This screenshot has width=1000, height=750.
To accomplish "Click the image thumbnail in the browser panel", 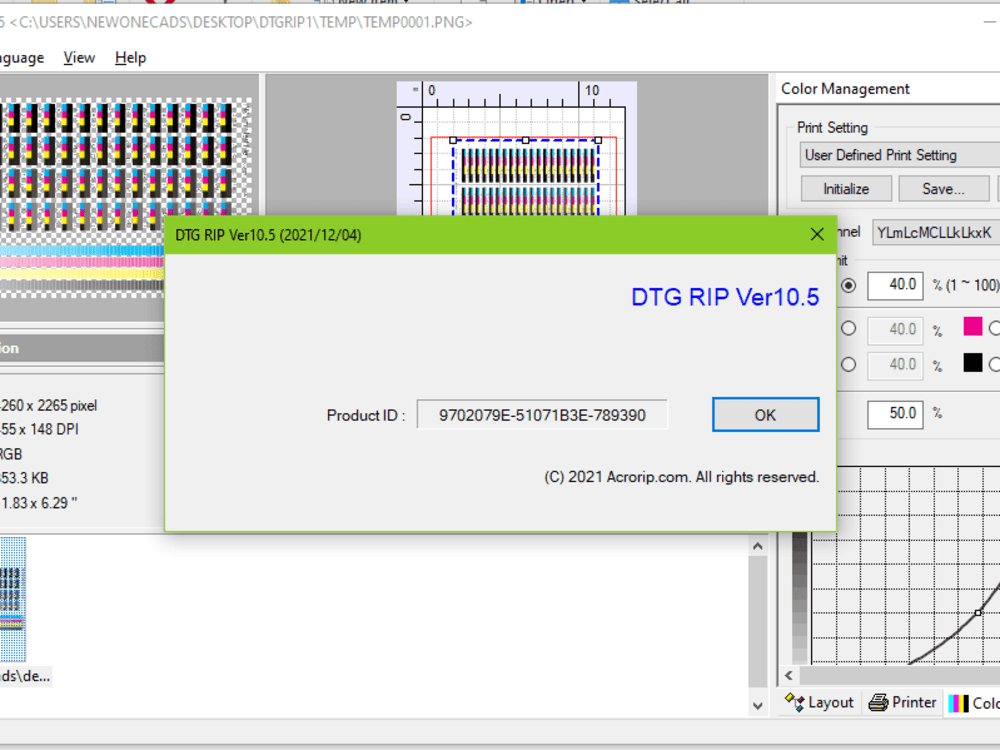I will [x=14, y=600].
